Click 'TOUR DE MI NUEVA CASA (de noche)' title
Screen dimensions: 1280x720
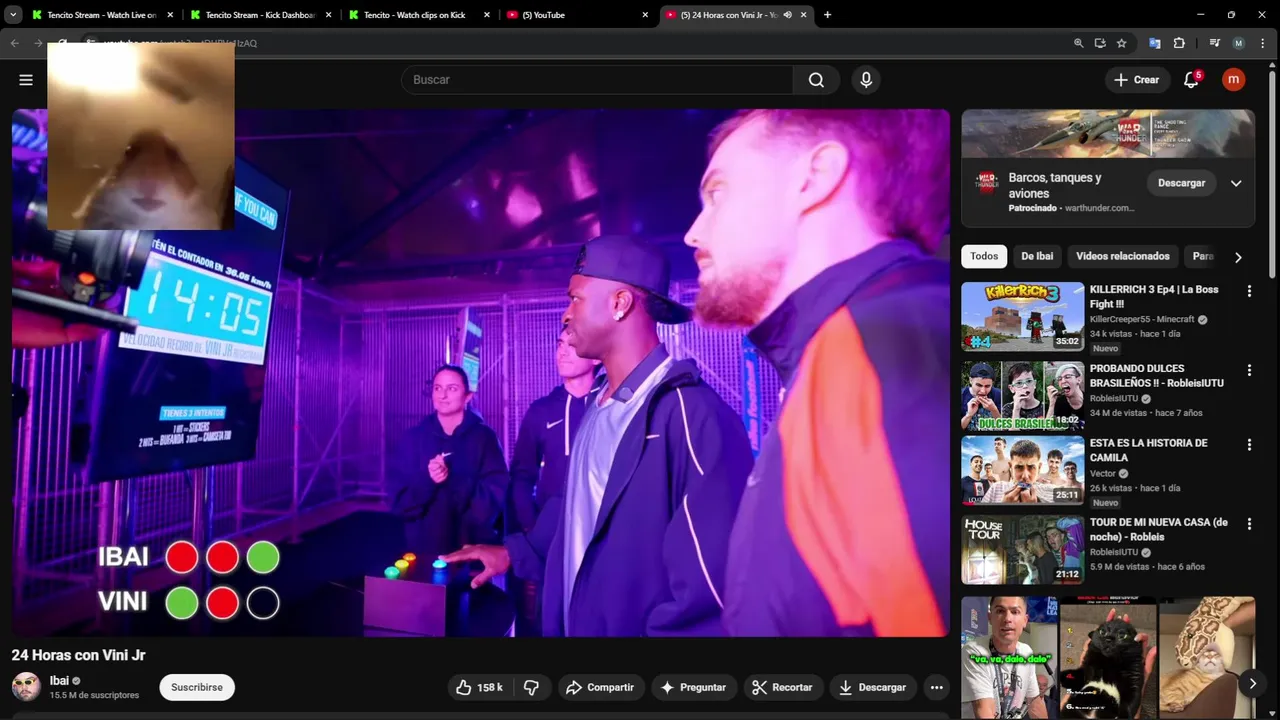coord(1159,529)
